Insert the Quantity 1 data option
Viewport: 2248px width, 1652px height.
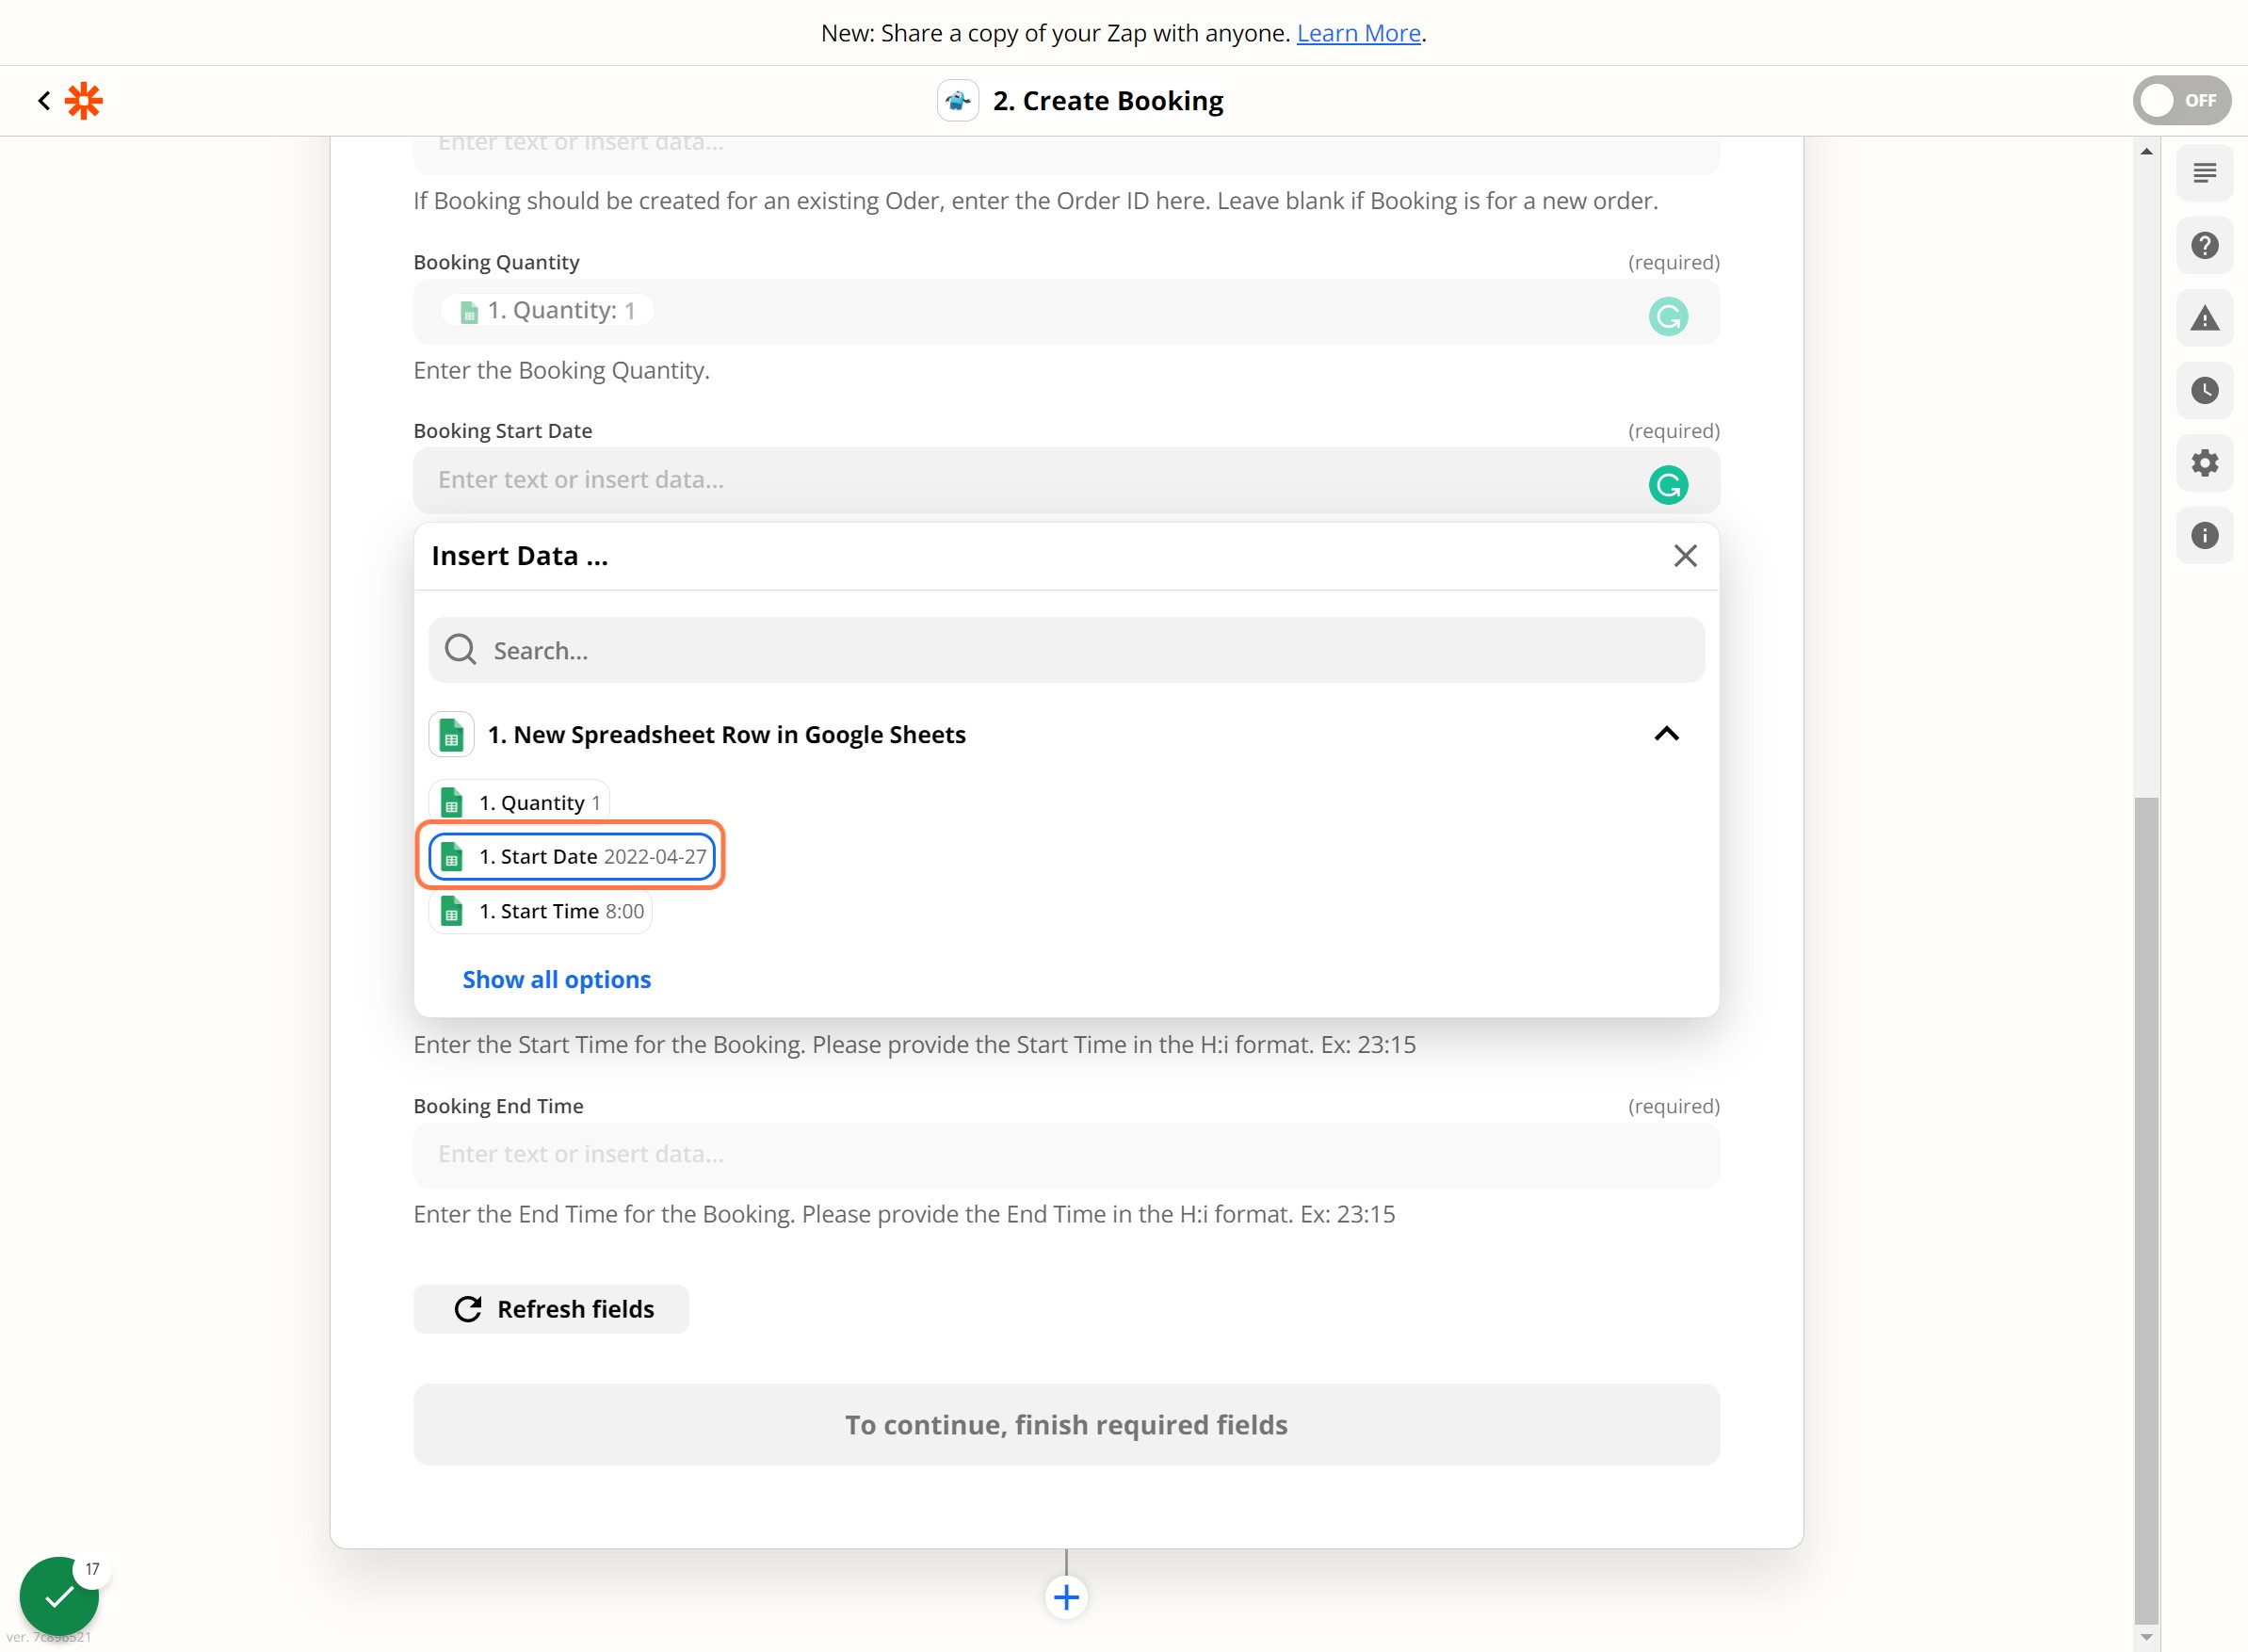pyautogui.click(x=519, y=802)
